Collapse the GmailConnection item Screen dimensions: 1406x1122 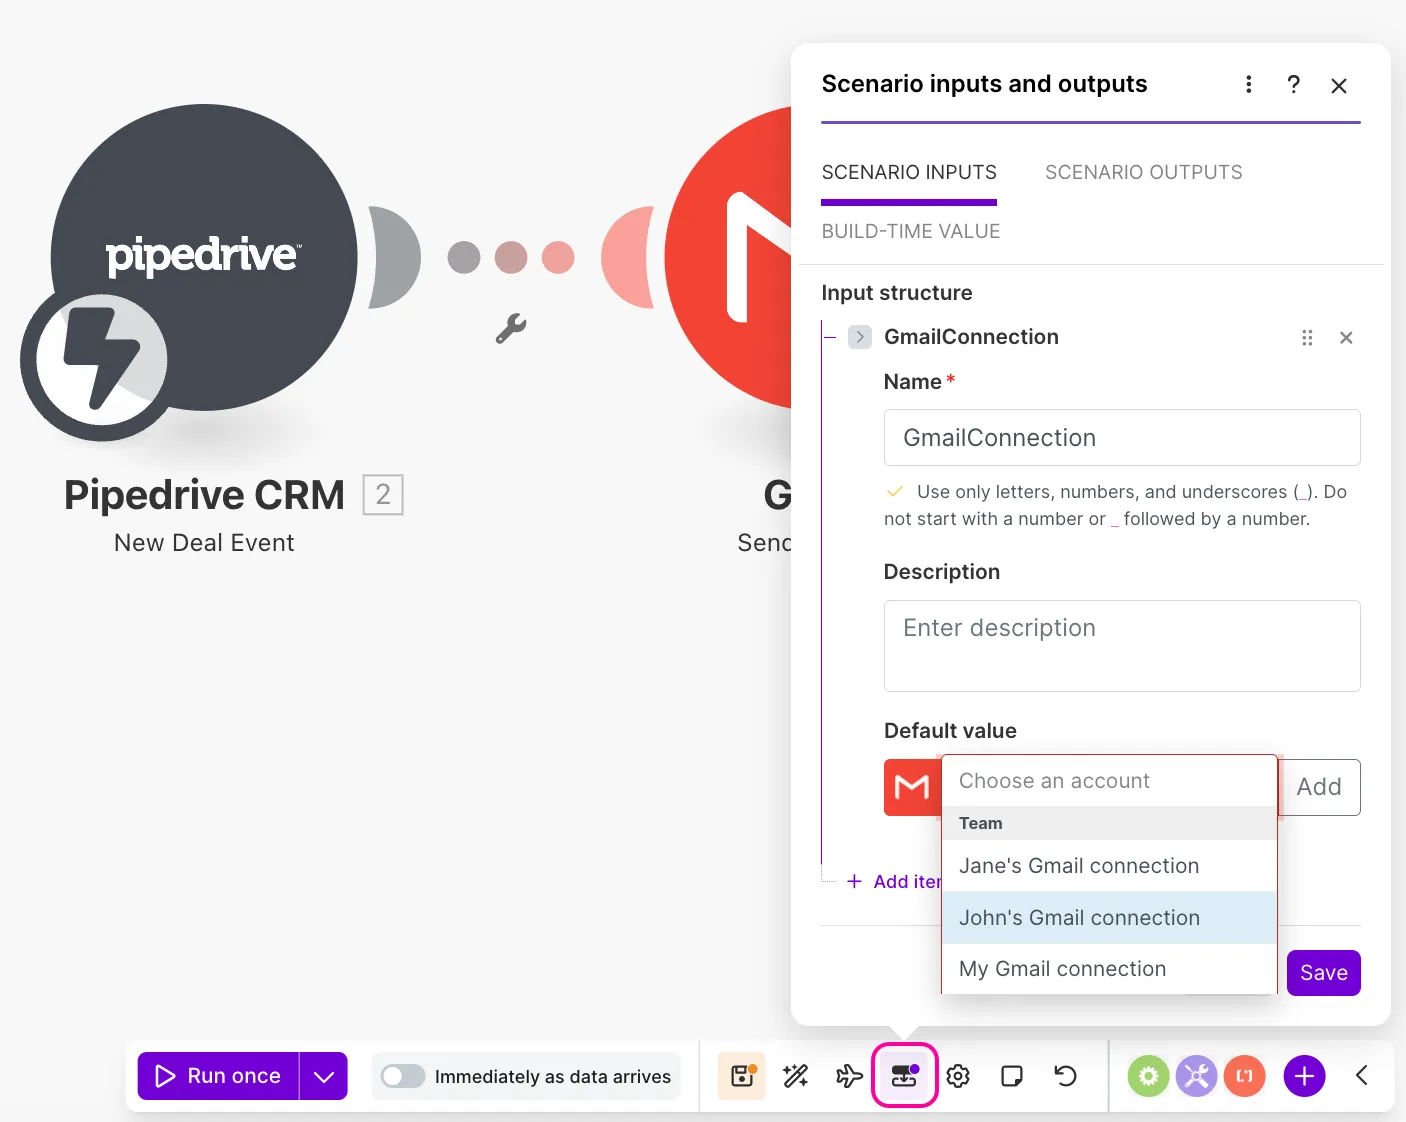tap(860, 337)
